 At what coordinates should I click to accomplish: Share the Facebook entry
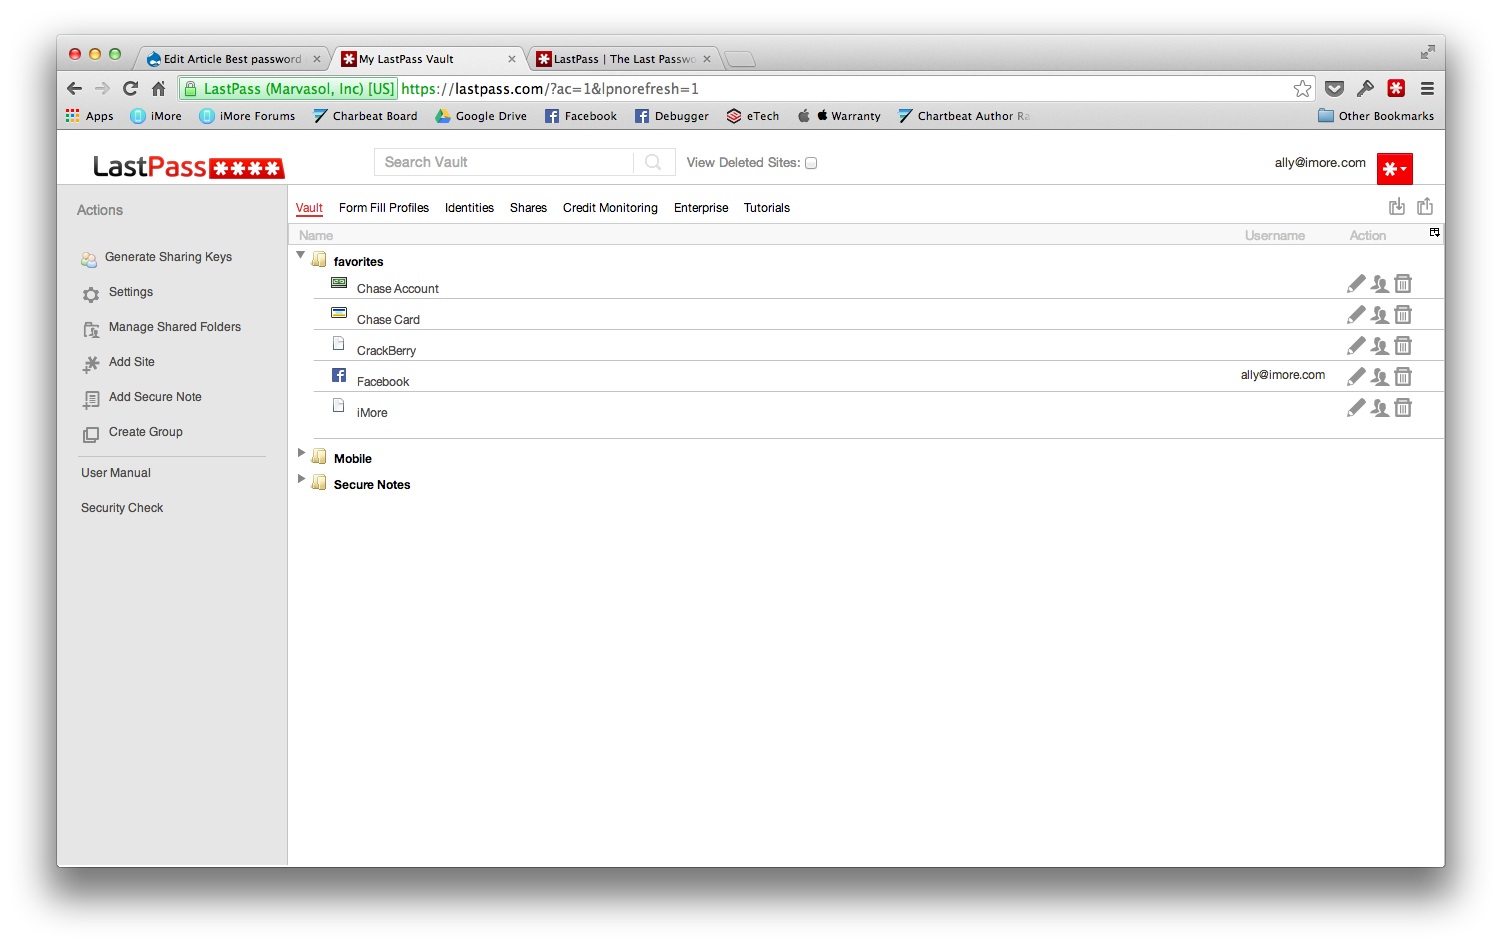pyautogui.click(x=1380, y=377)
